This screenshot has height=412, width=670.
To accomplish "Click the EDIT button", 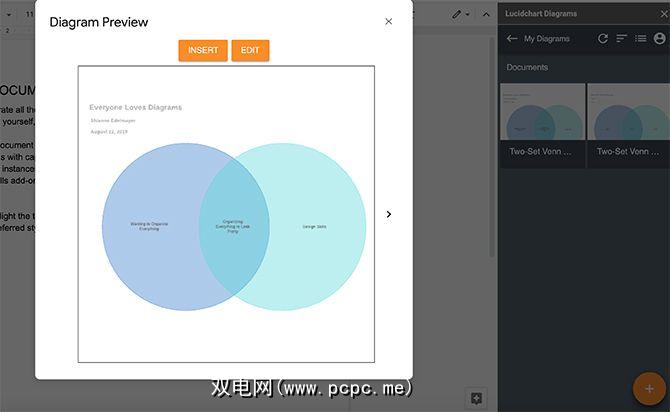I will 250,50.
